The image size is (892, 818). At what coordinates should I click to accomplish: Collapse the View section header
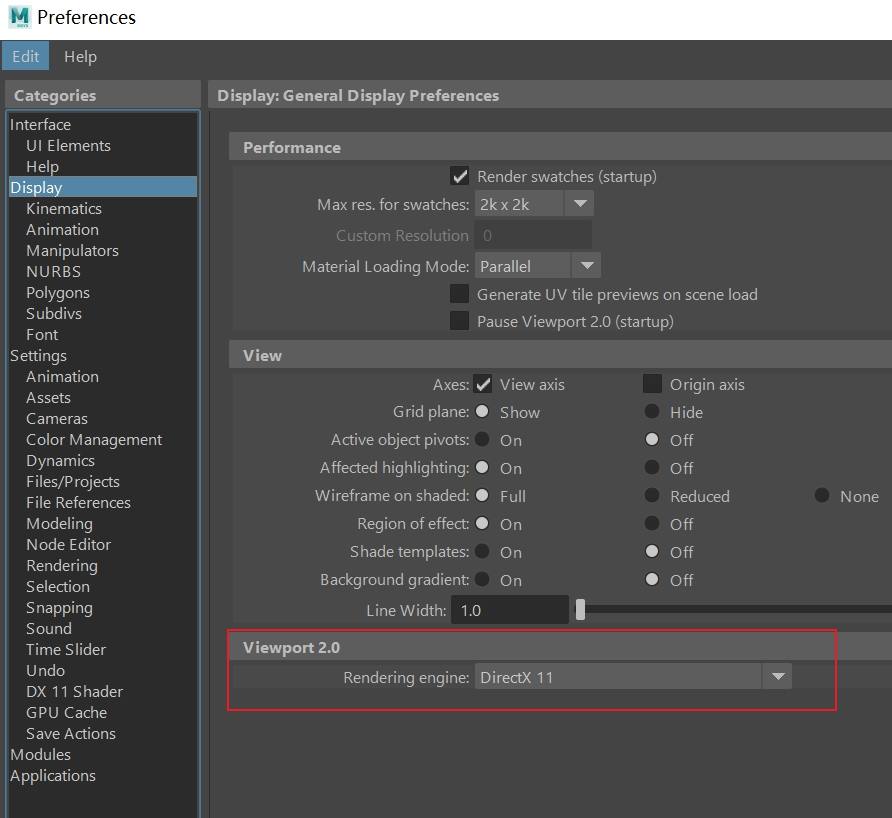coord(560,355)
